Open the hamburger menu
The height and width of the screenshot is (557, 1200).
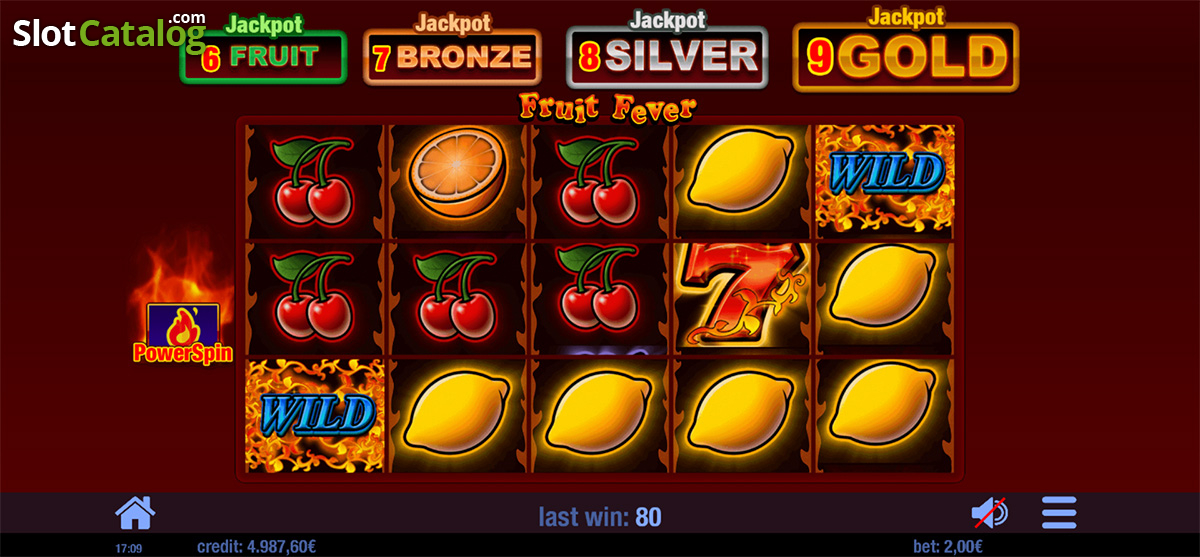1059,513
